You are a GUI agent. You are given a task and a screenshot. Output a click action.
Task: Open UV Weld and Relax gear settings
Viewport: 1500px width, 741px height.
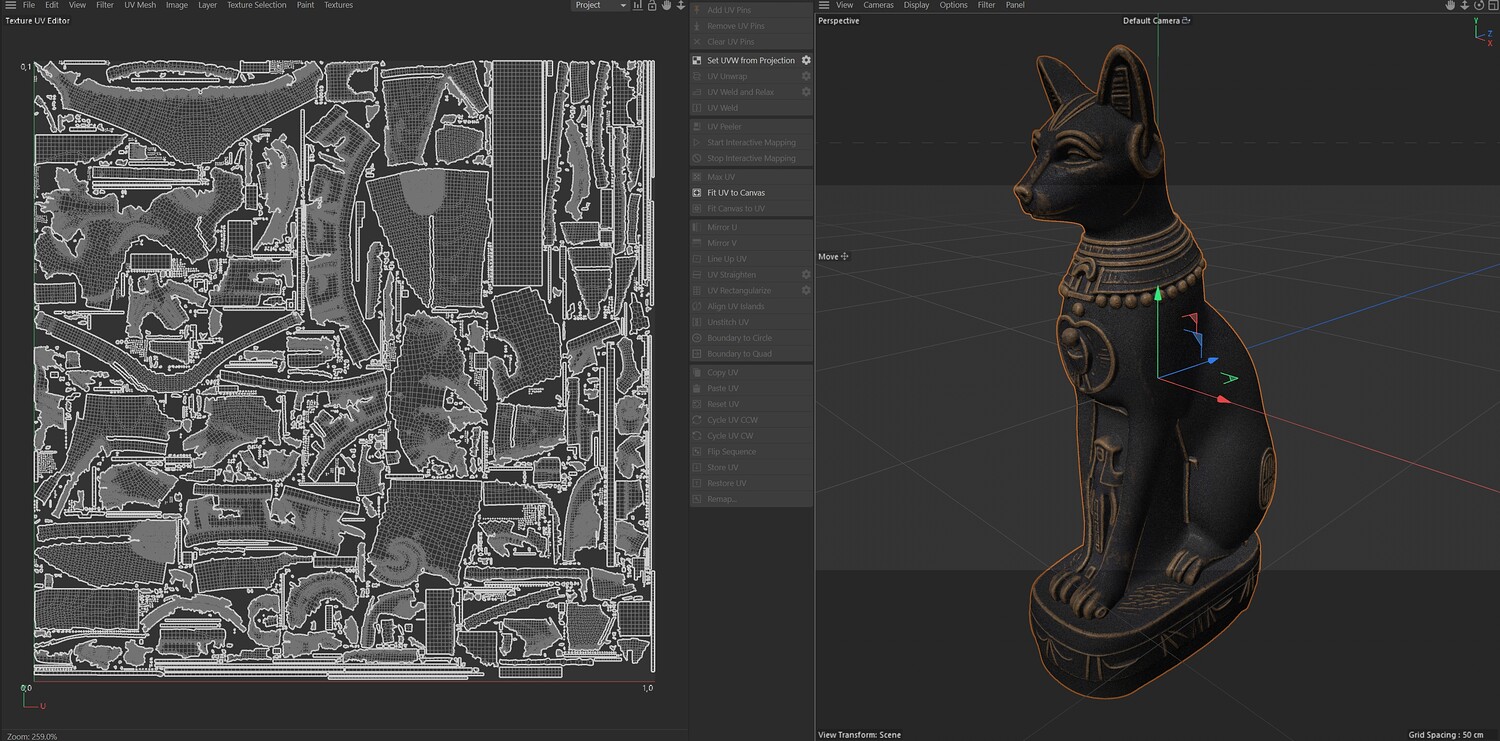coord(806,92)
